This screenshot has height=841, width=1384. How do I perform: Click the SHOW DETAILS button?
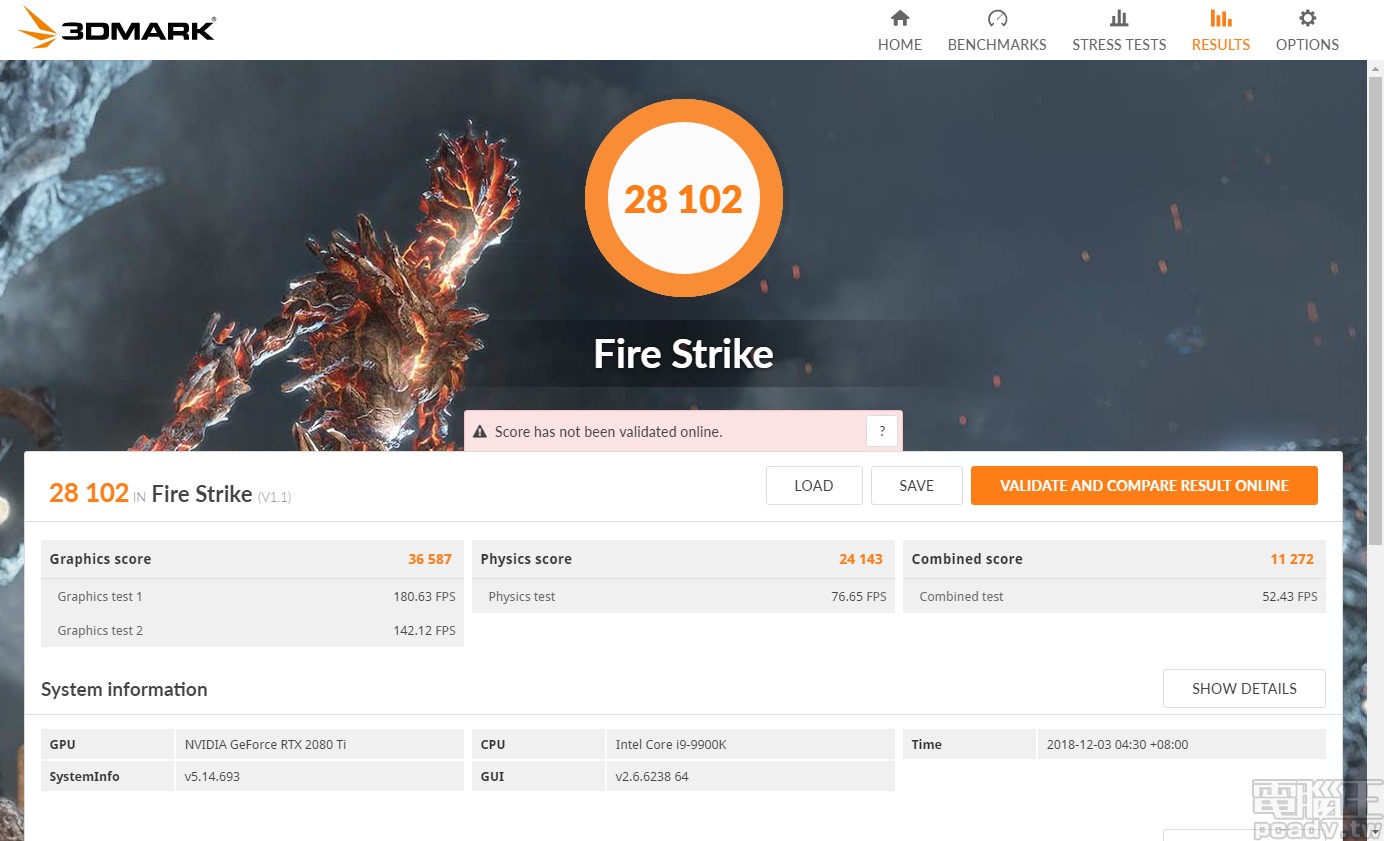[x=1244, y=689]
